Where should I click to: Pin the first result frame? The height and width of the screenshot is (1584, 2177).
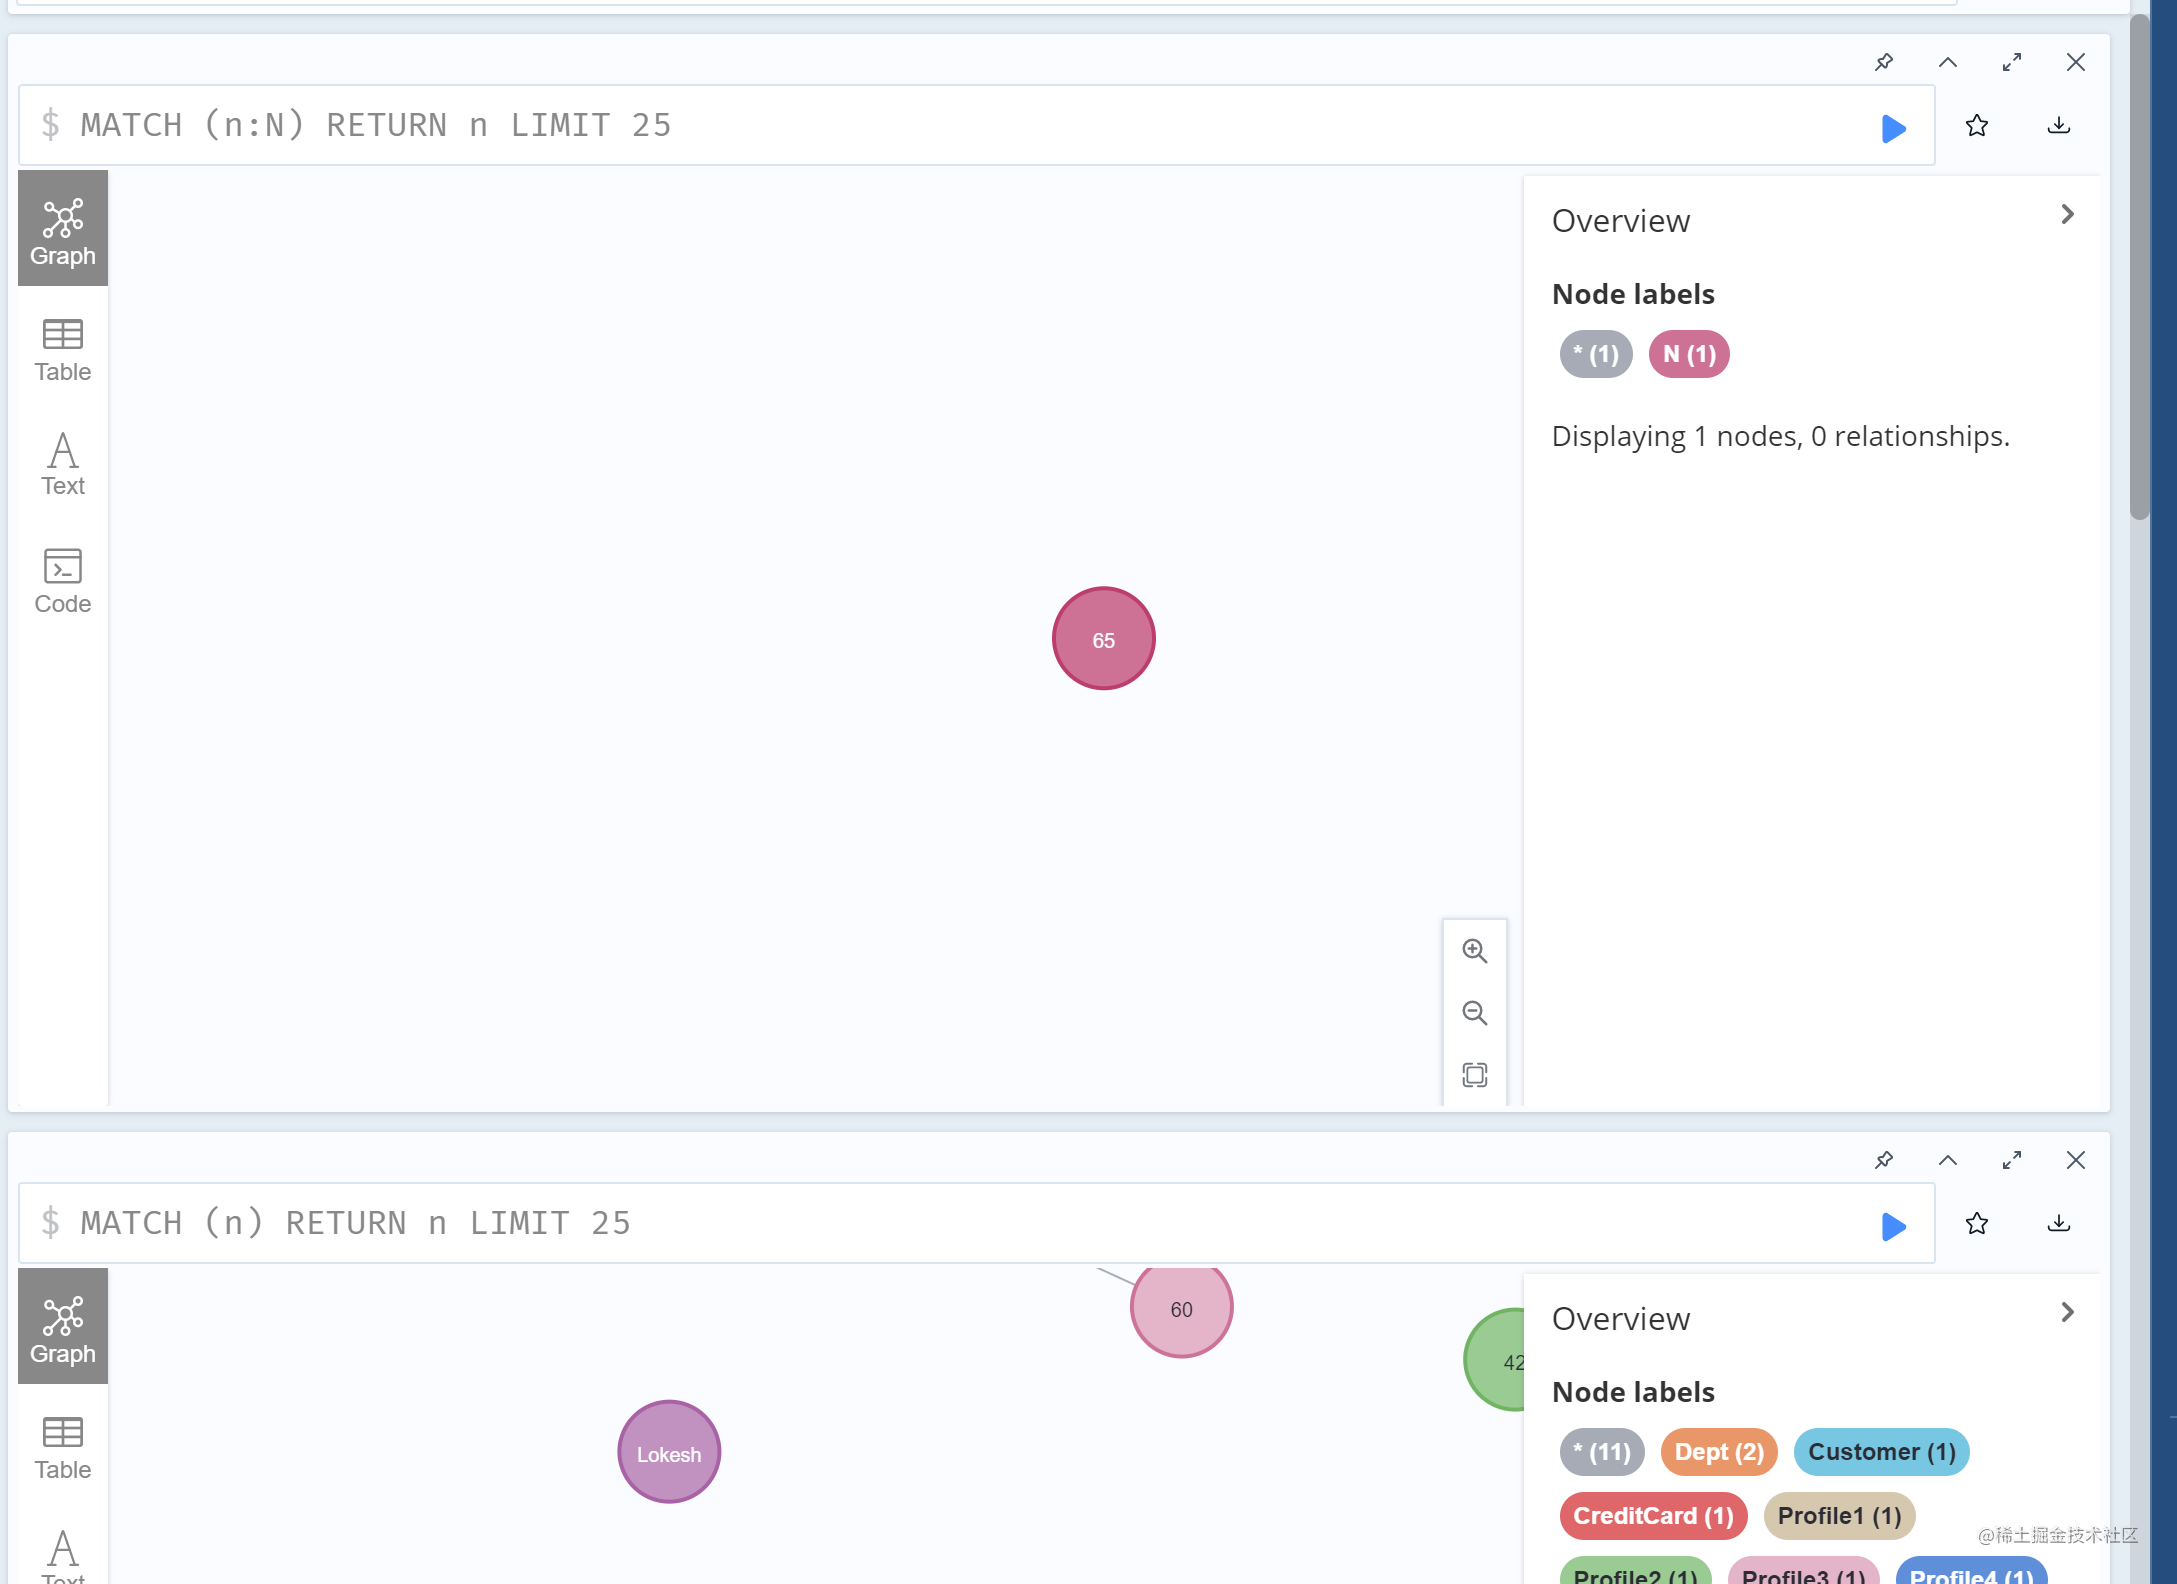1884,62
